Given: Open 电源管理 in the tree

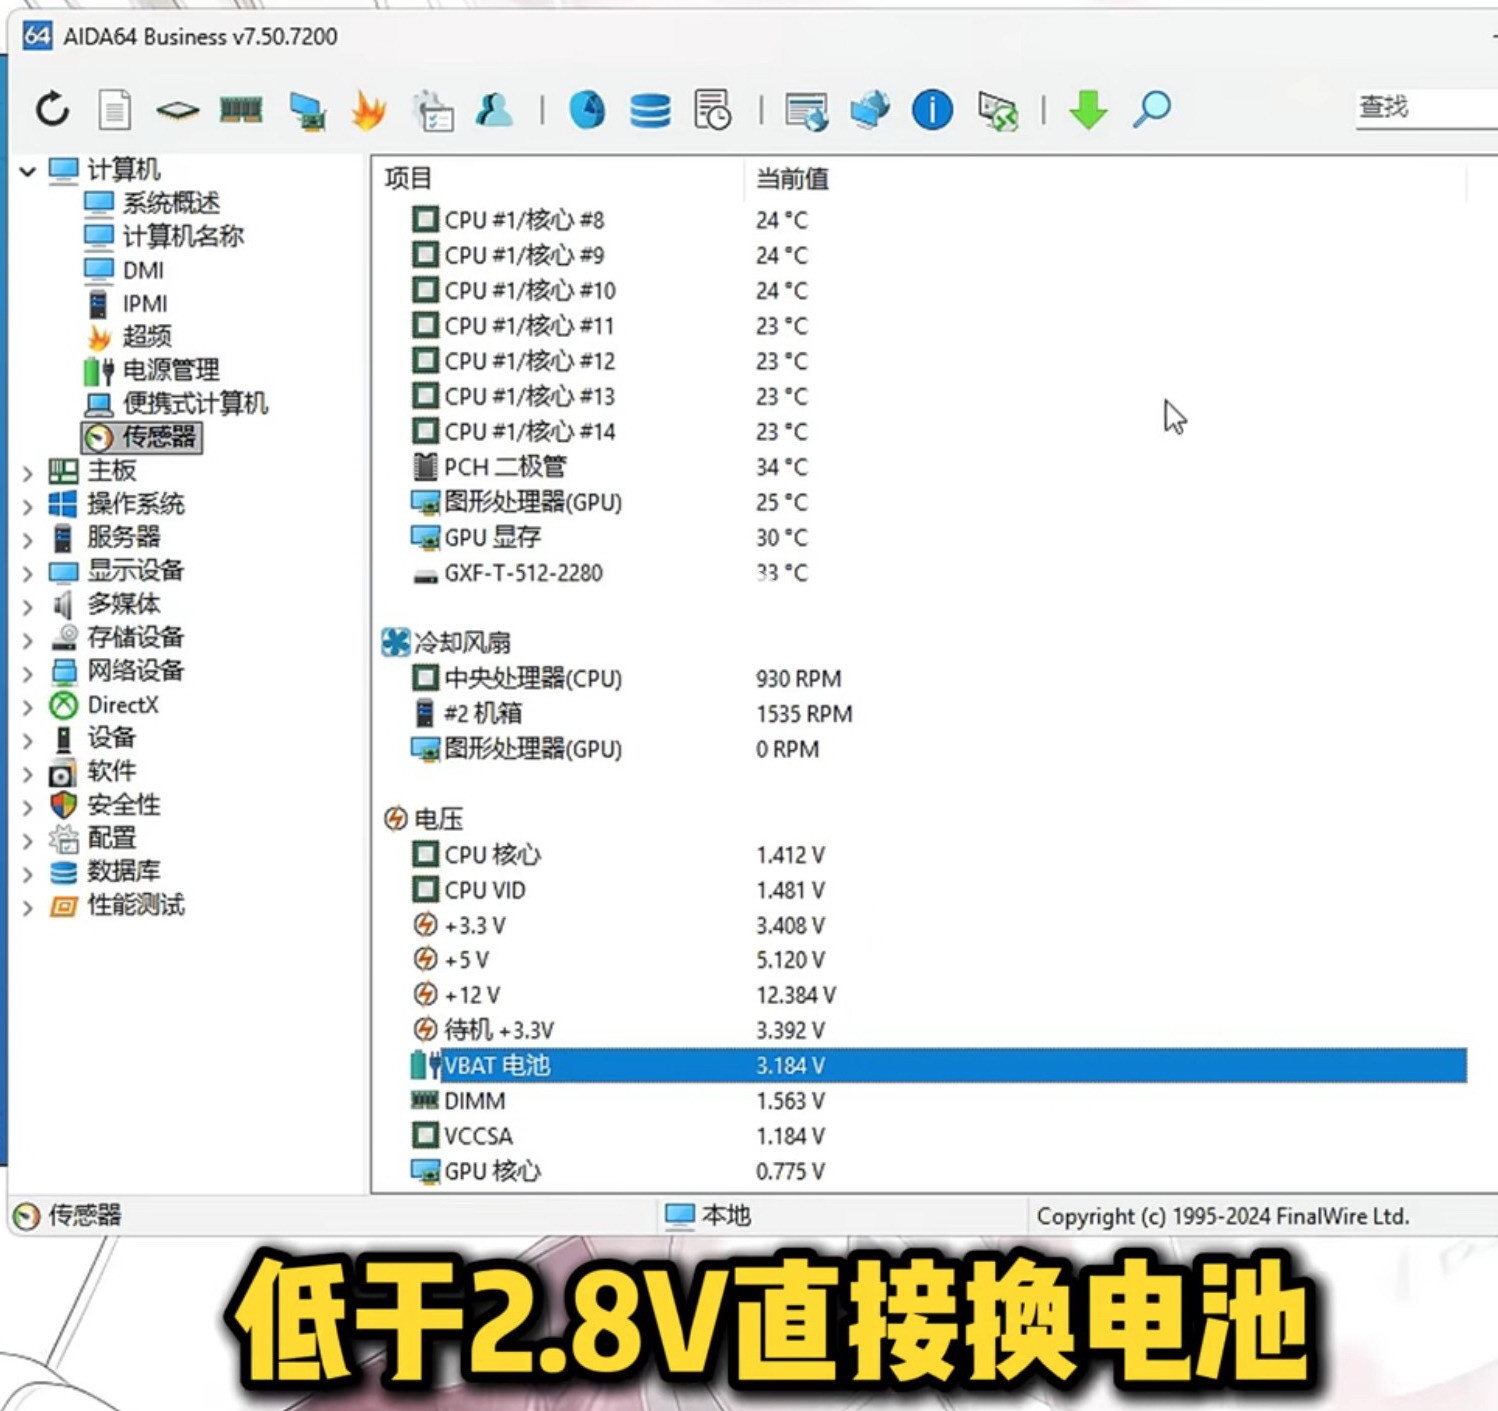Looking at the screenshot, I should 170,370.
